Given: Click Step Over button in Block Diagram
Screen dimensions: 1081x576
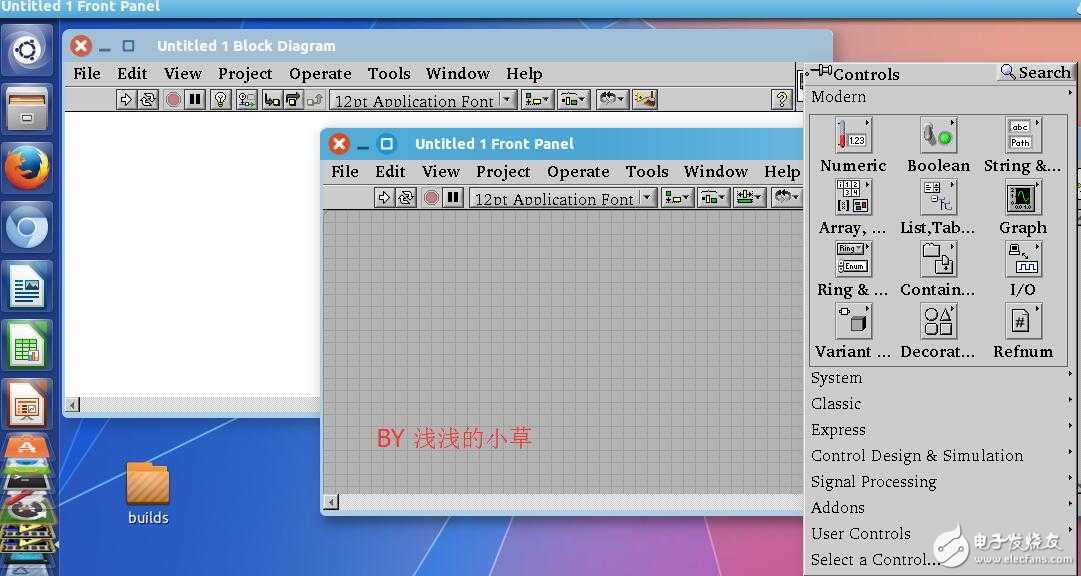Looking at the screenshot, I should tap(293, 100).
